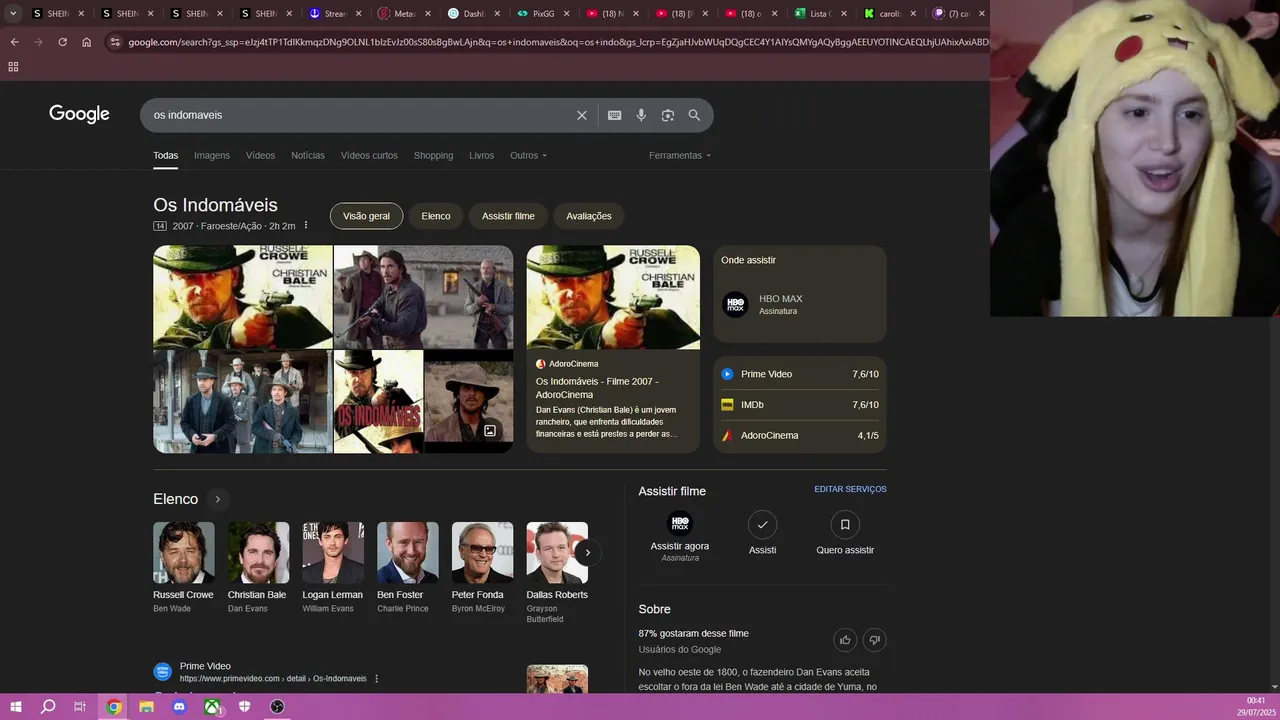Open Russell Crowe cast photo

point(184,553)
